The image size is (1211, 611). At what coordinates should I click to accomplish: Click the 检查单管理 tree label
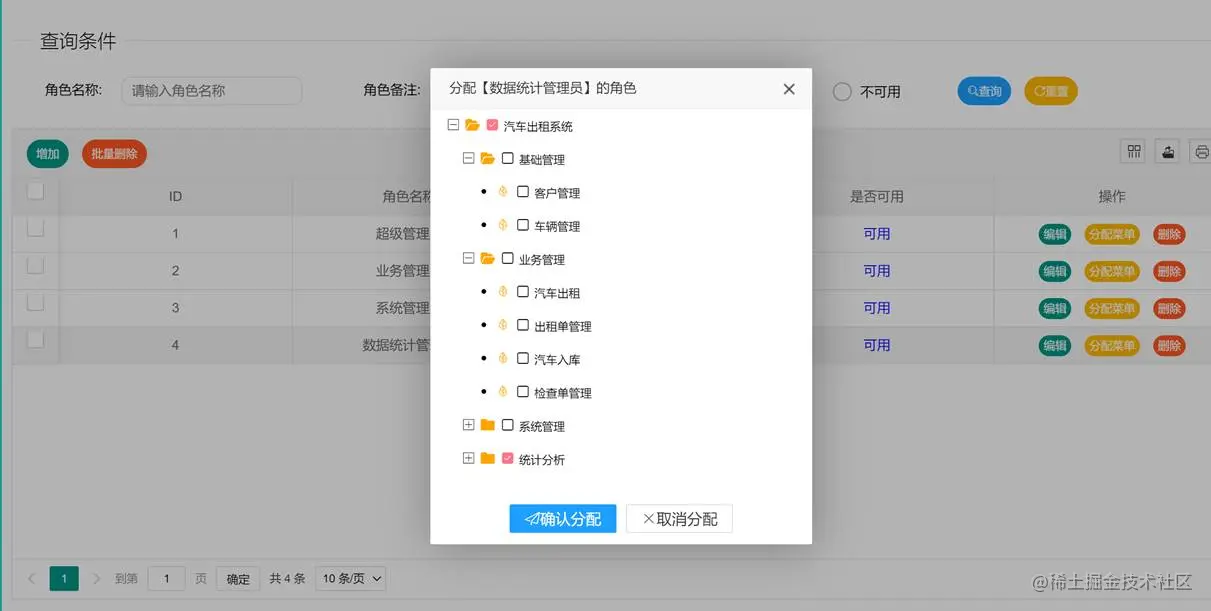click(x=563, y=393)
